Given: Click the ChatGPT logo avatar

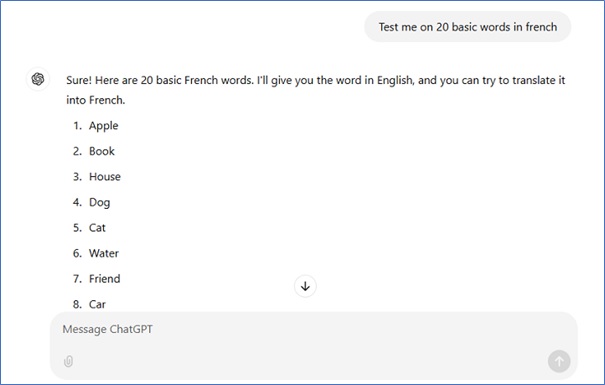Looking at the screenshot, I should point(38,79).
